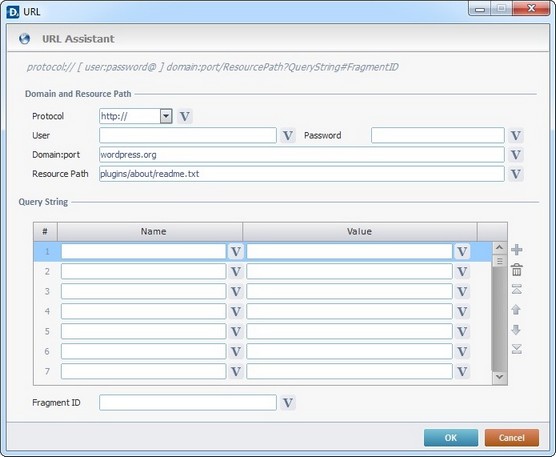Move selected row down one position
556x457 pixels.
click(516, 330)
